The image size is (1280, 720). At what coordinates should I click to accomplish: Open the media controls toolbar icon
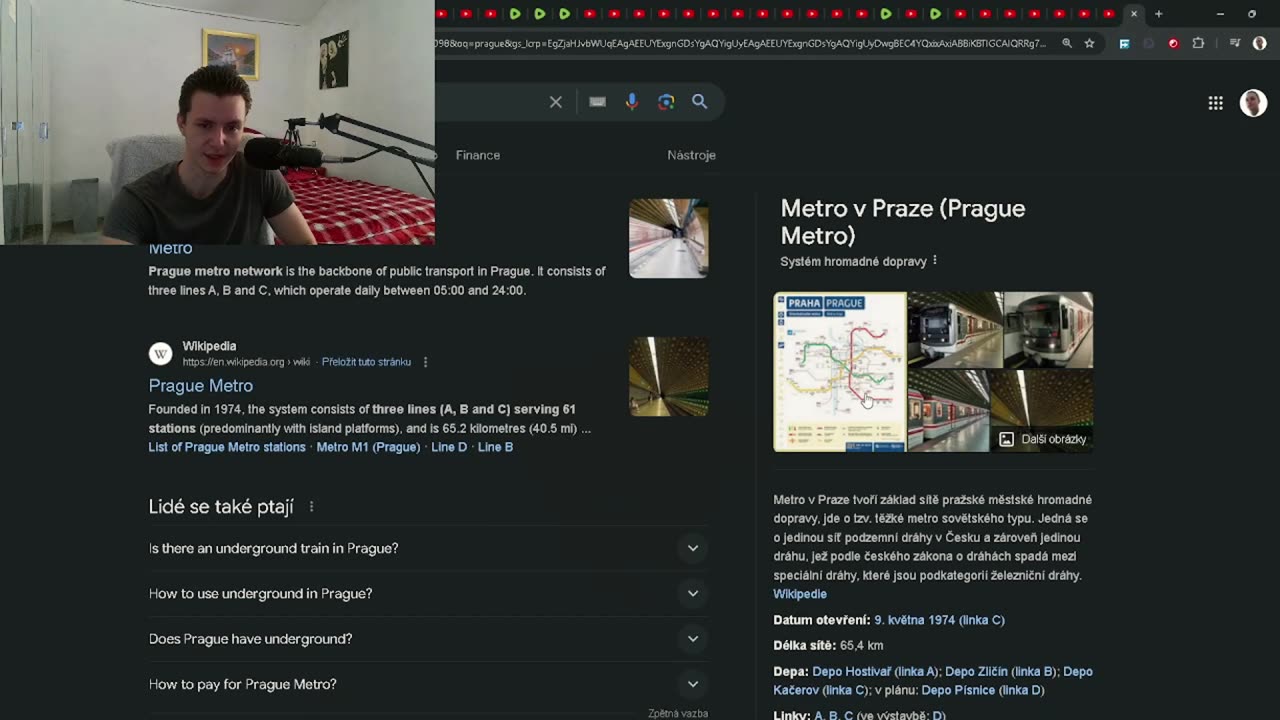tap(1235, 43)
